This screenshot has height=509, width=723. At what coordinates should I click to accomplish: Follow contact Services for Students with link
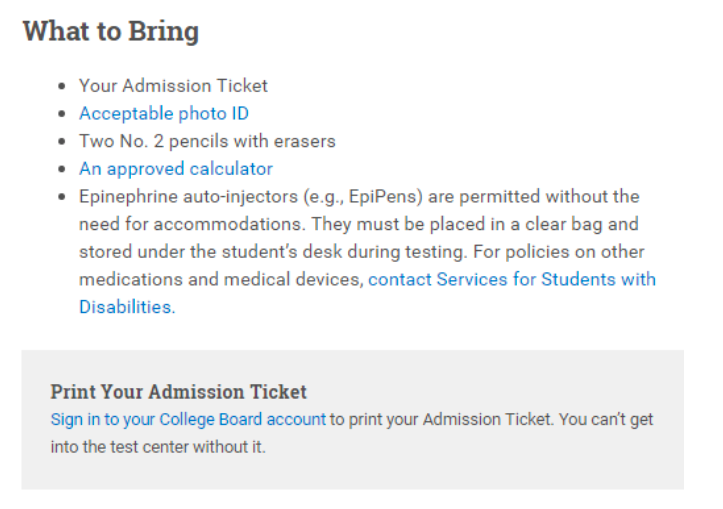[x=512, y=279]
